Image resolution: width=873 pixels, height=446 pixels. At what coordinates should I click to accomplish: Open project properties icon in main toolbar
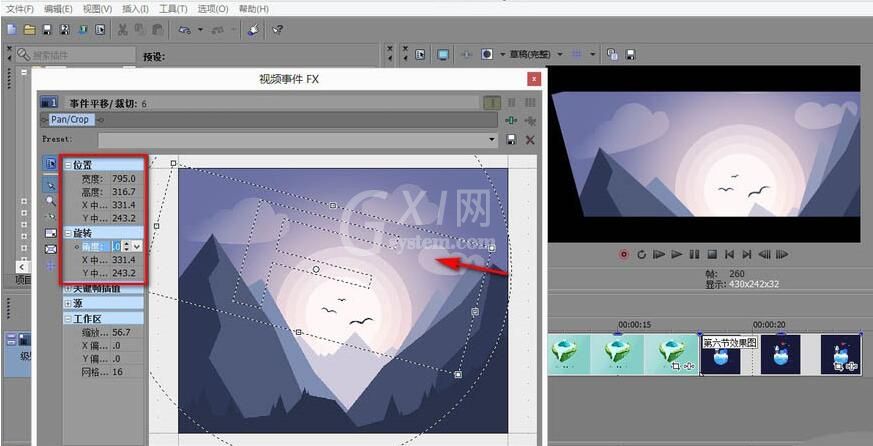100,30
